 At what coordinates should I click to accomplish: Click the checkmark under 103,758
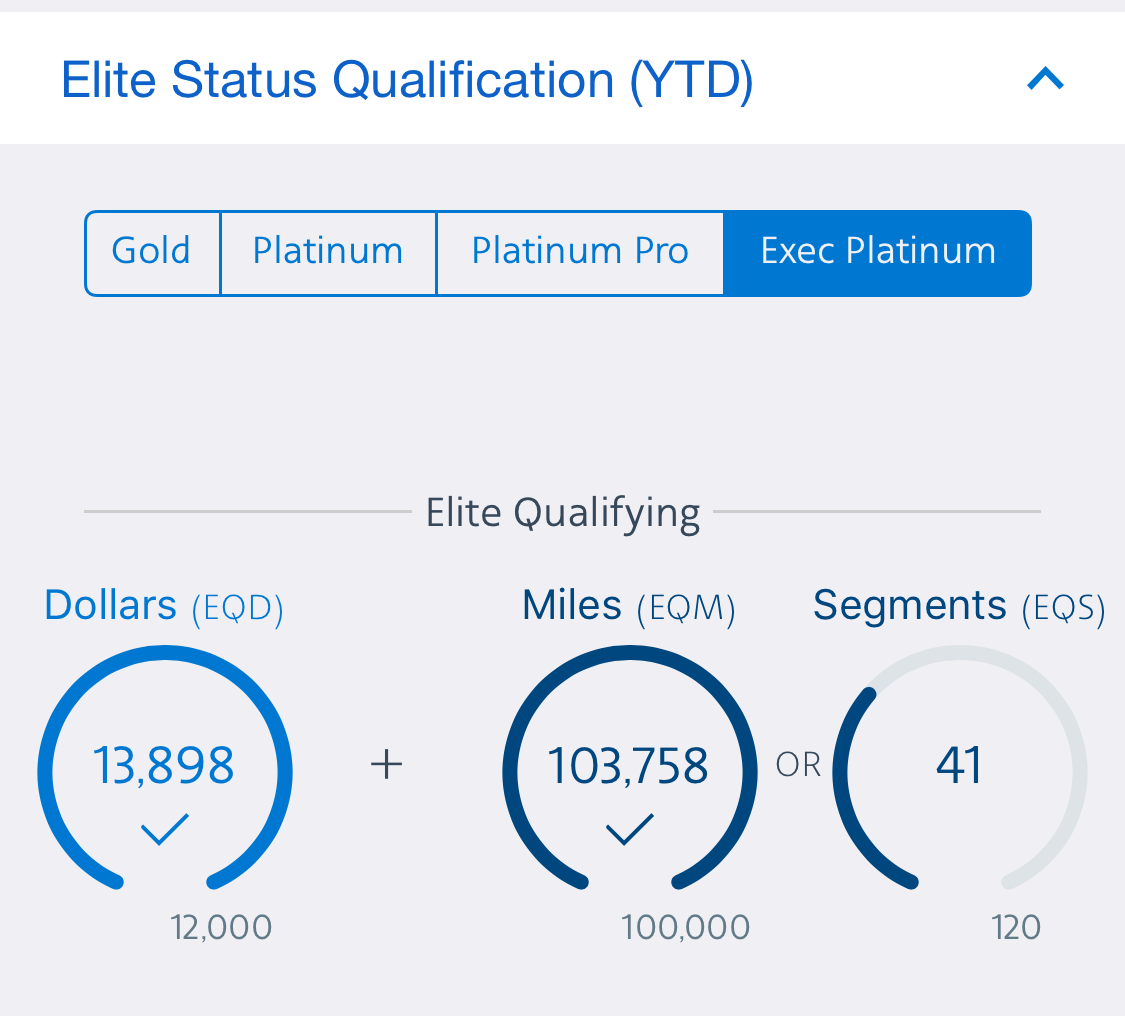click(630, 829)
